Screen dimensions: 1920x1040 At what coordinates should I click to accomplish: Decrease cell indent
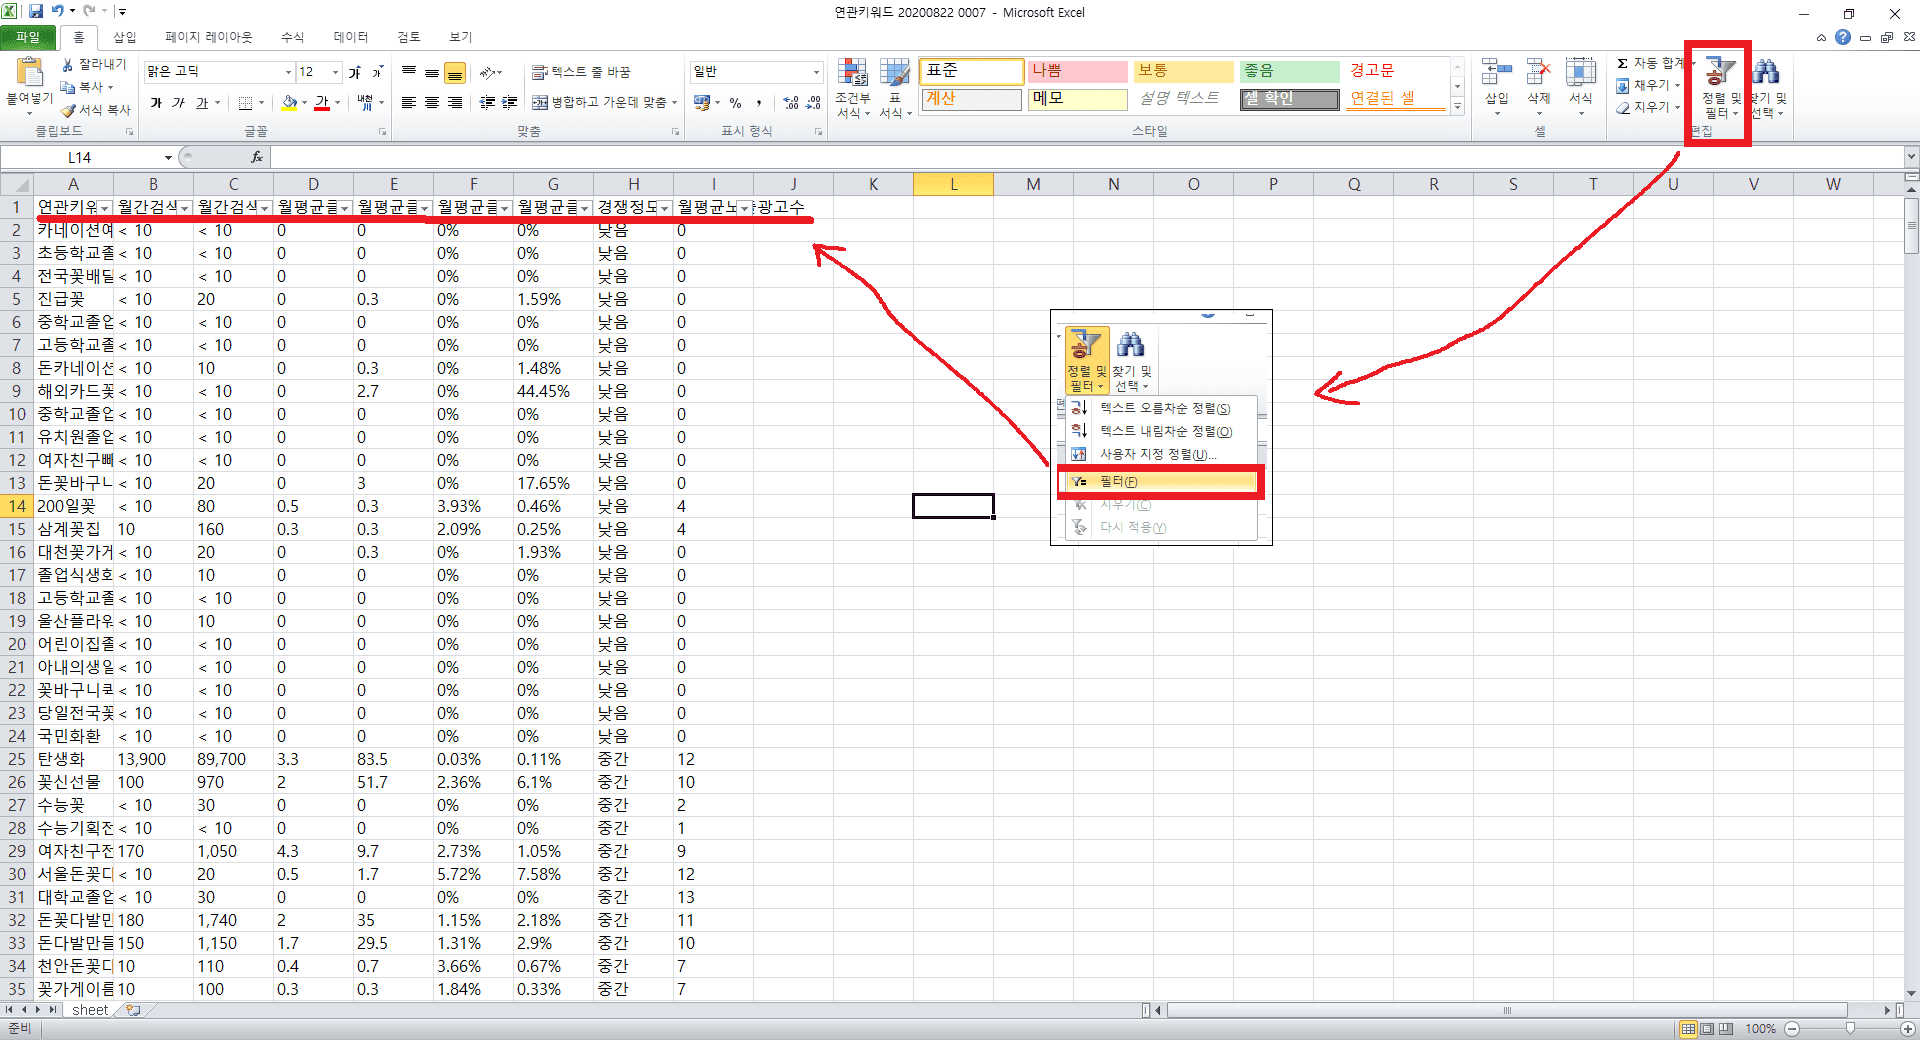(487, 102)
